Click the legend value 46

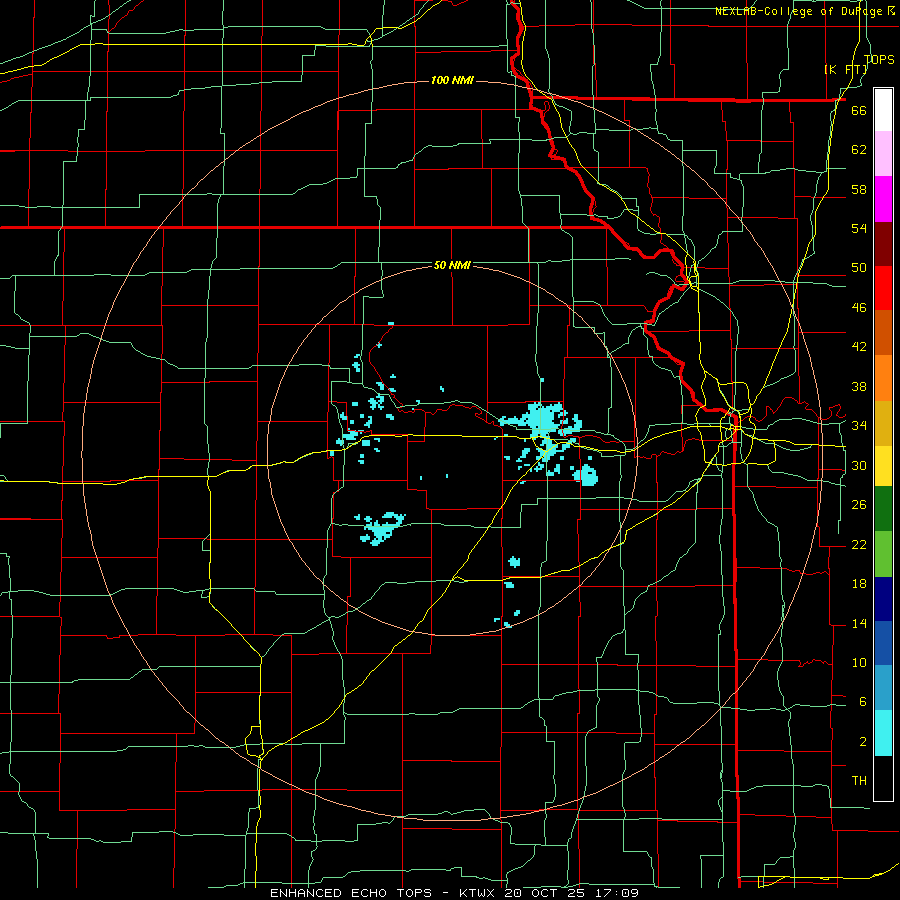pos(859,307)
